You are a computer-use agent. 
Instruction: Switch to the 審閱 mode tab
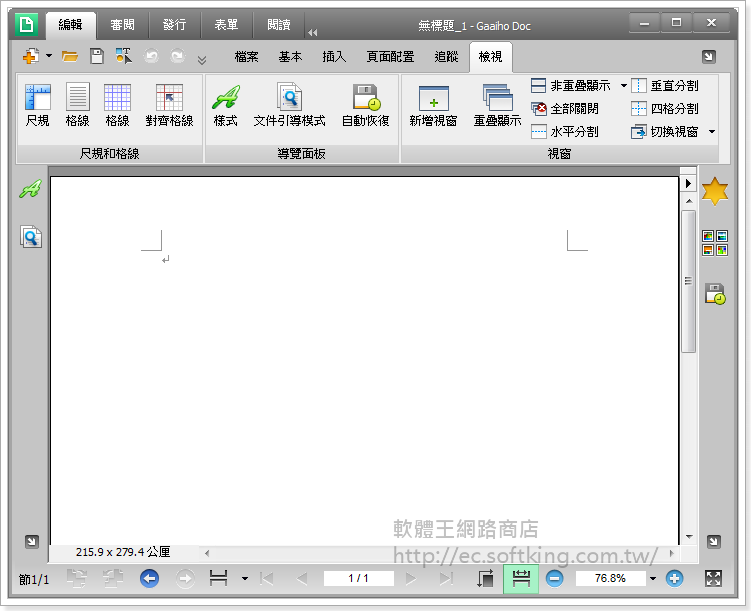pos(123,25)
